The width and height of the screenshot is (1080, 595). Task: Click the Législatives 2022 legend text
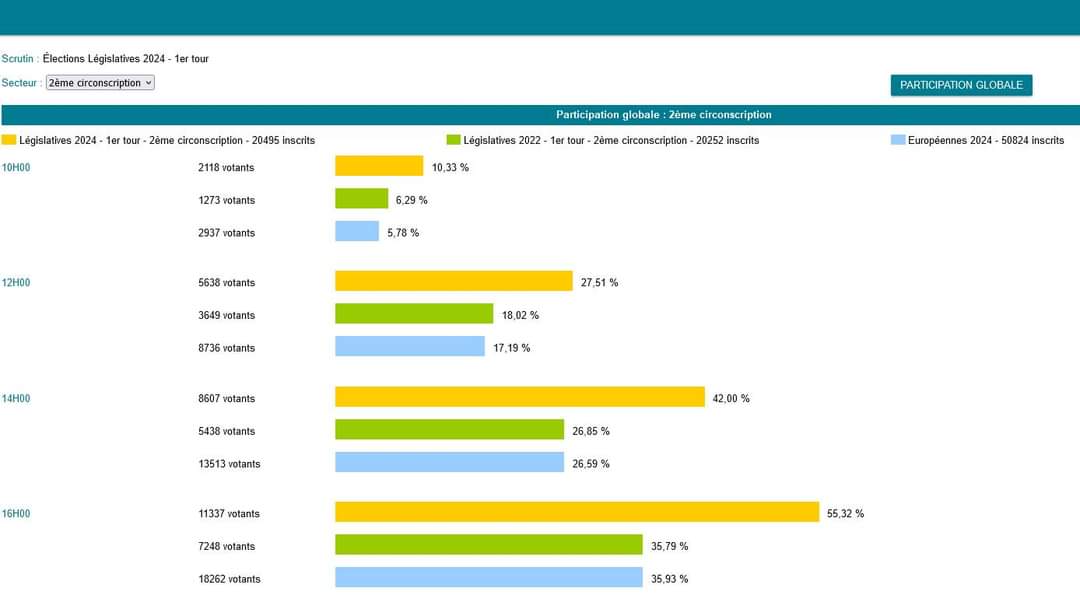[611, 140]
